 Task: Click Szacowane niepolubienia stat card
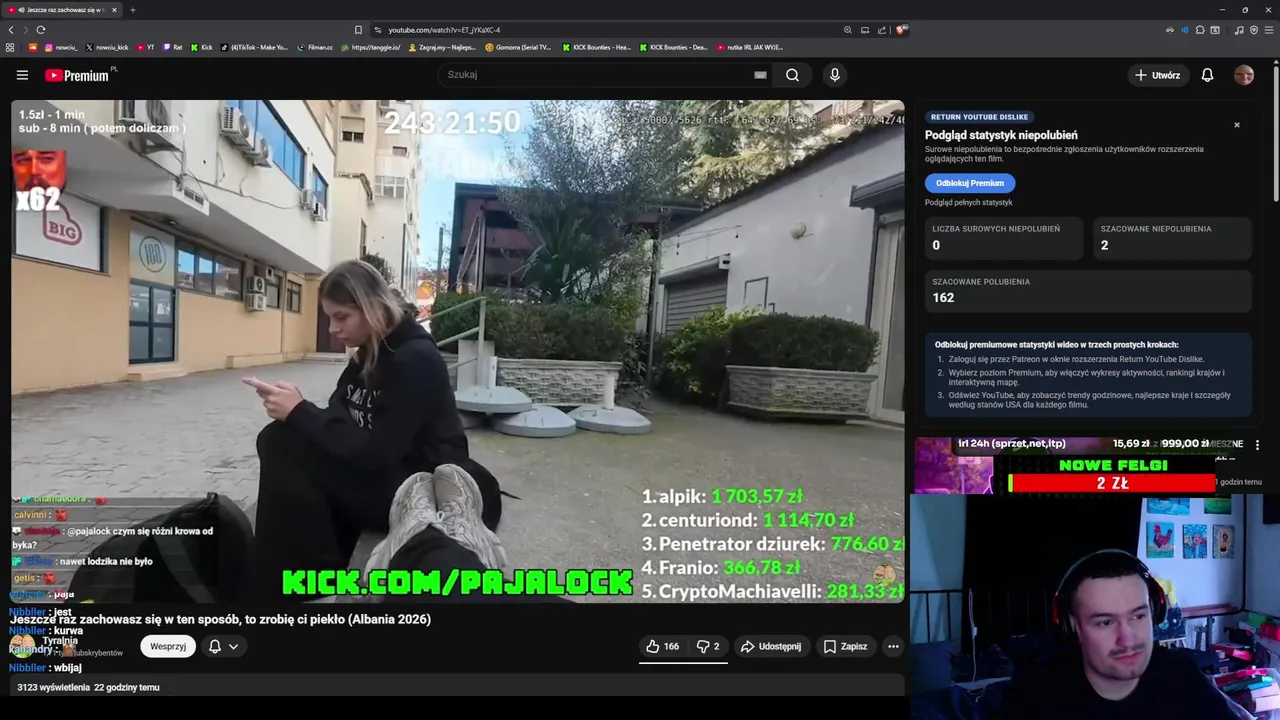coord(1172,238)
